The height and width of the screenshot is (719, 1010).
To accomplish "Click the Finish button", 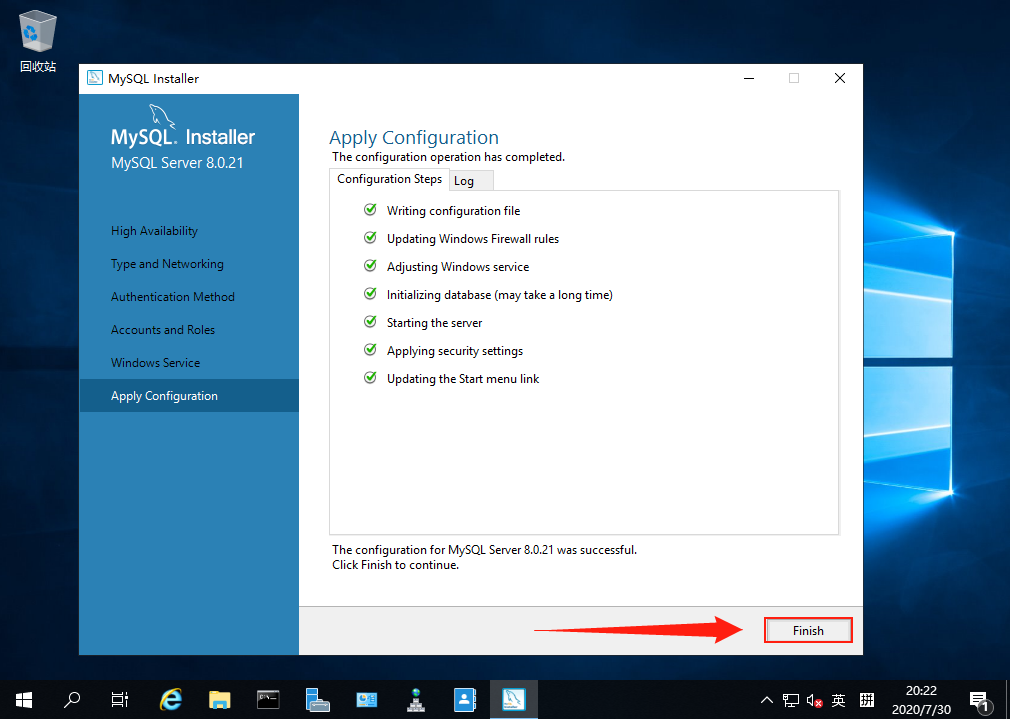I will click(x=807, y=630).
